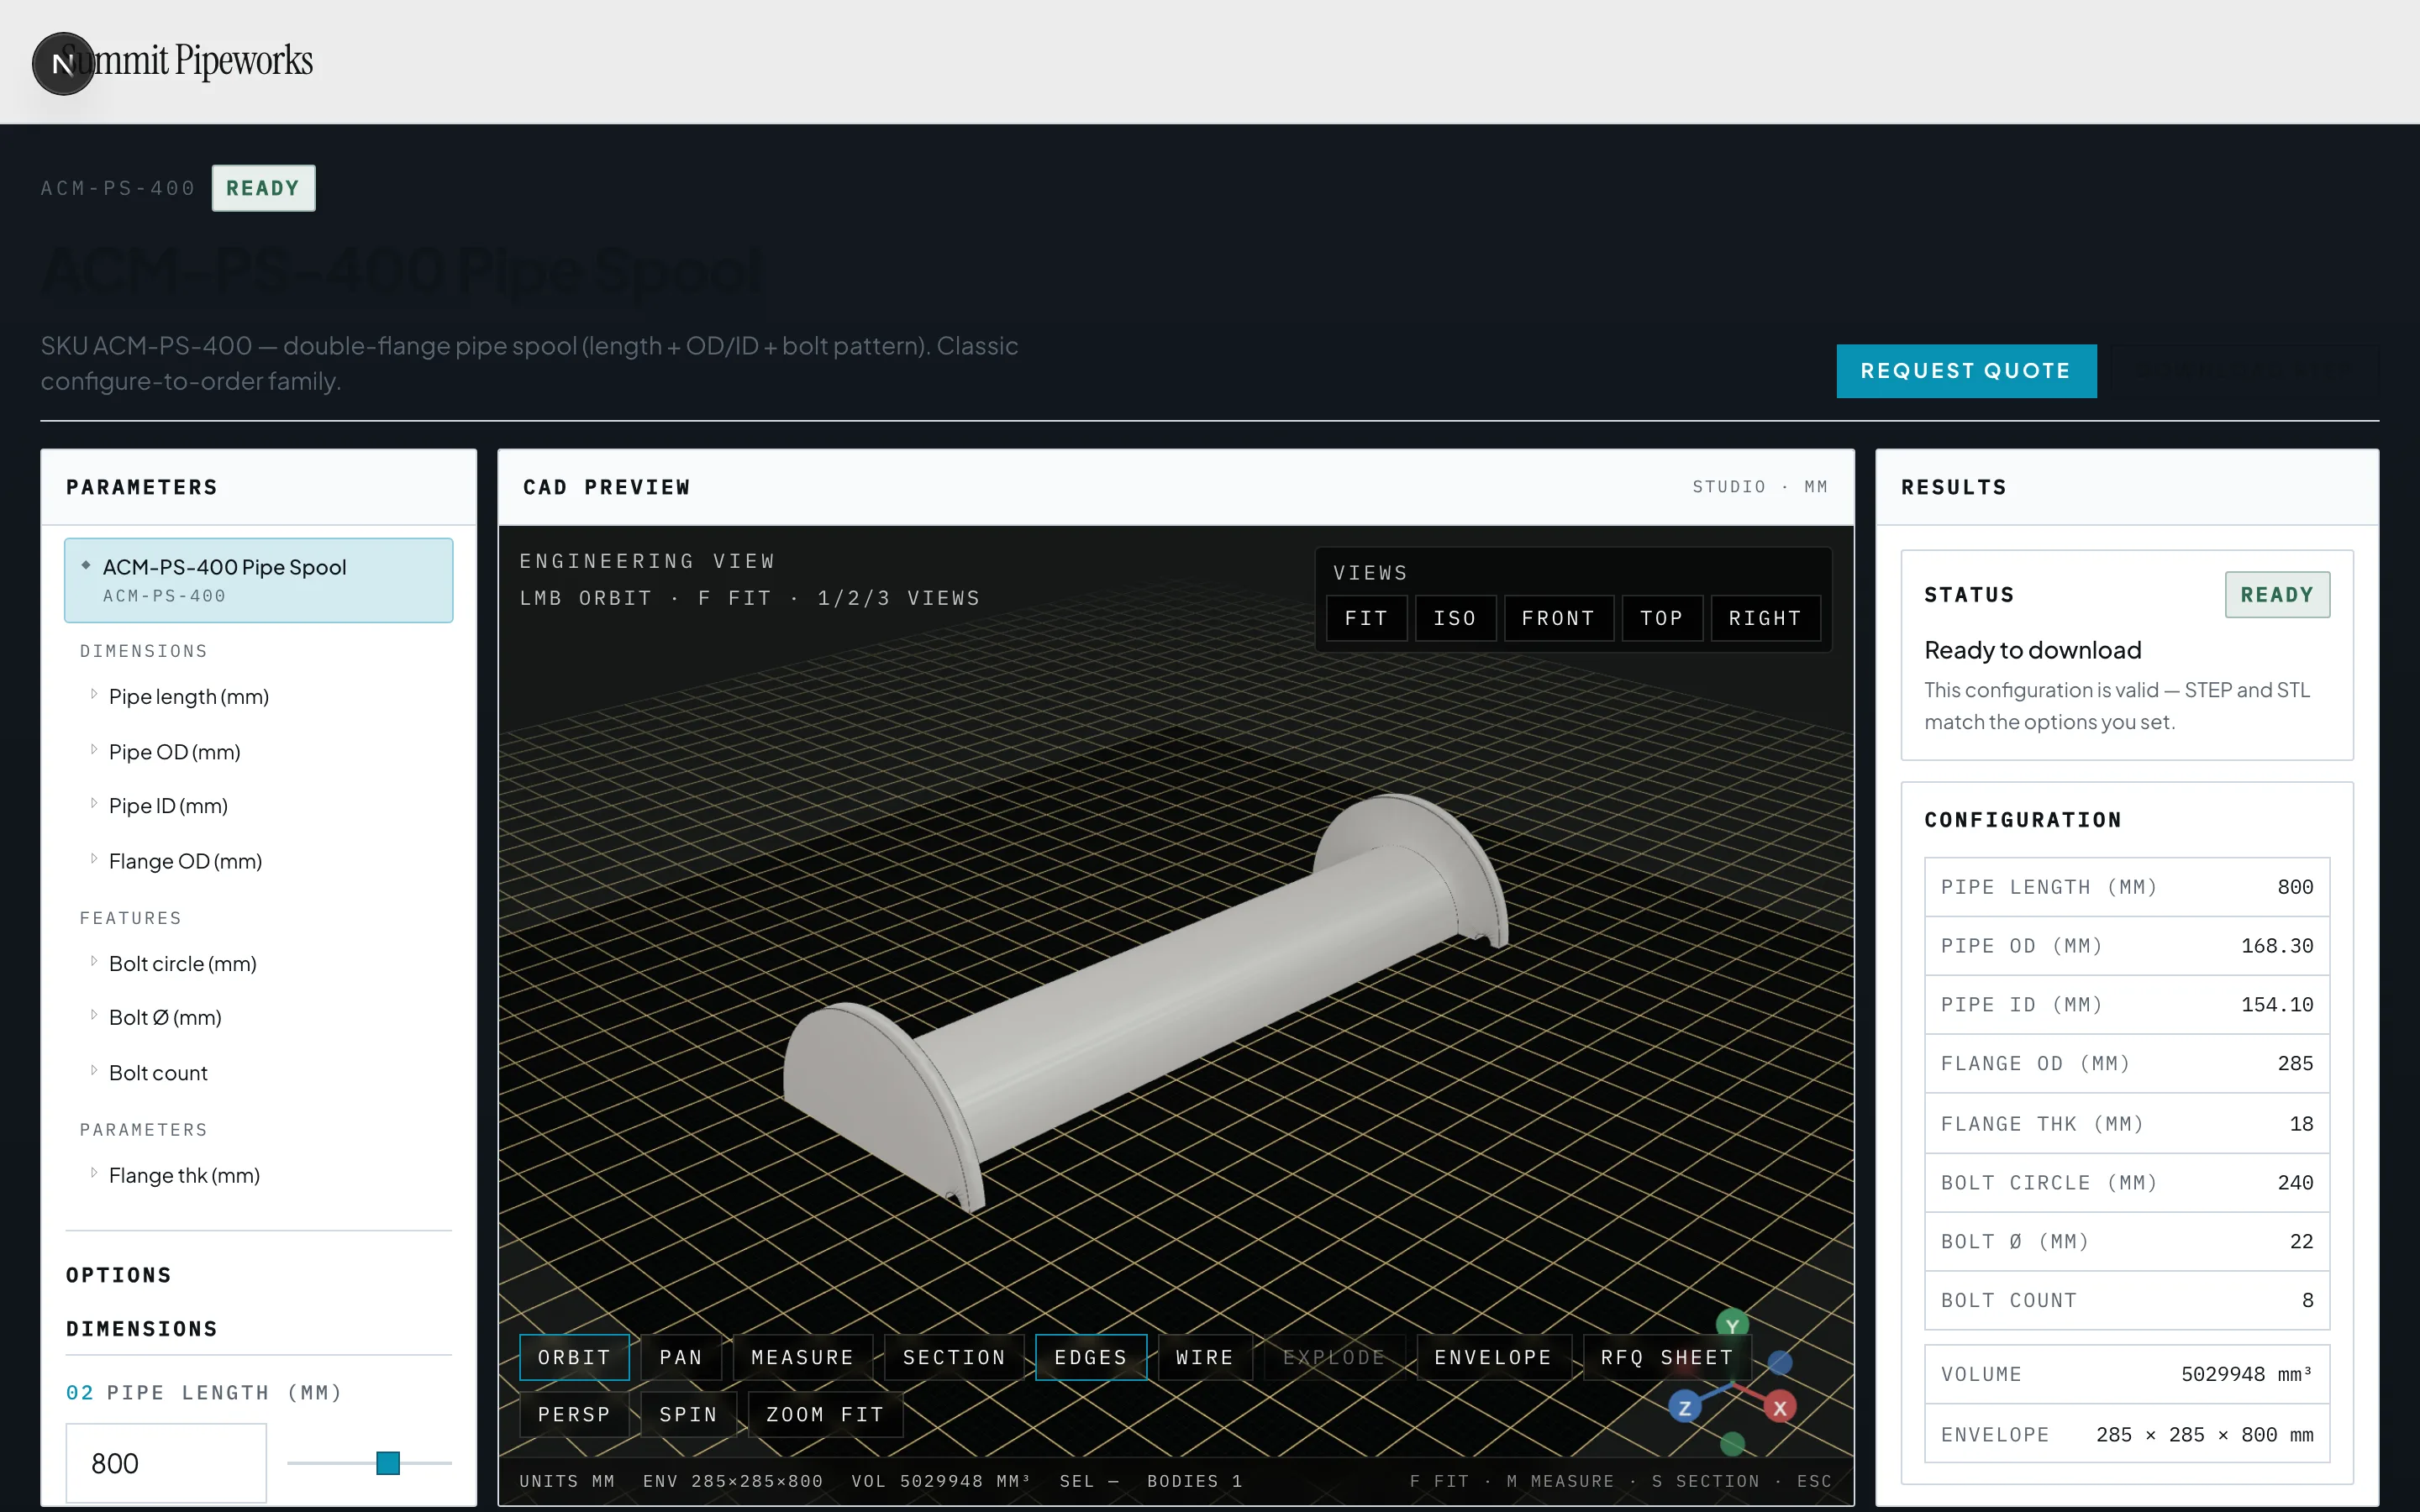The height and width of the screenshot is (1512, 2420).
Task: Select the PAN navigation tool
Action: [681, 1357]
